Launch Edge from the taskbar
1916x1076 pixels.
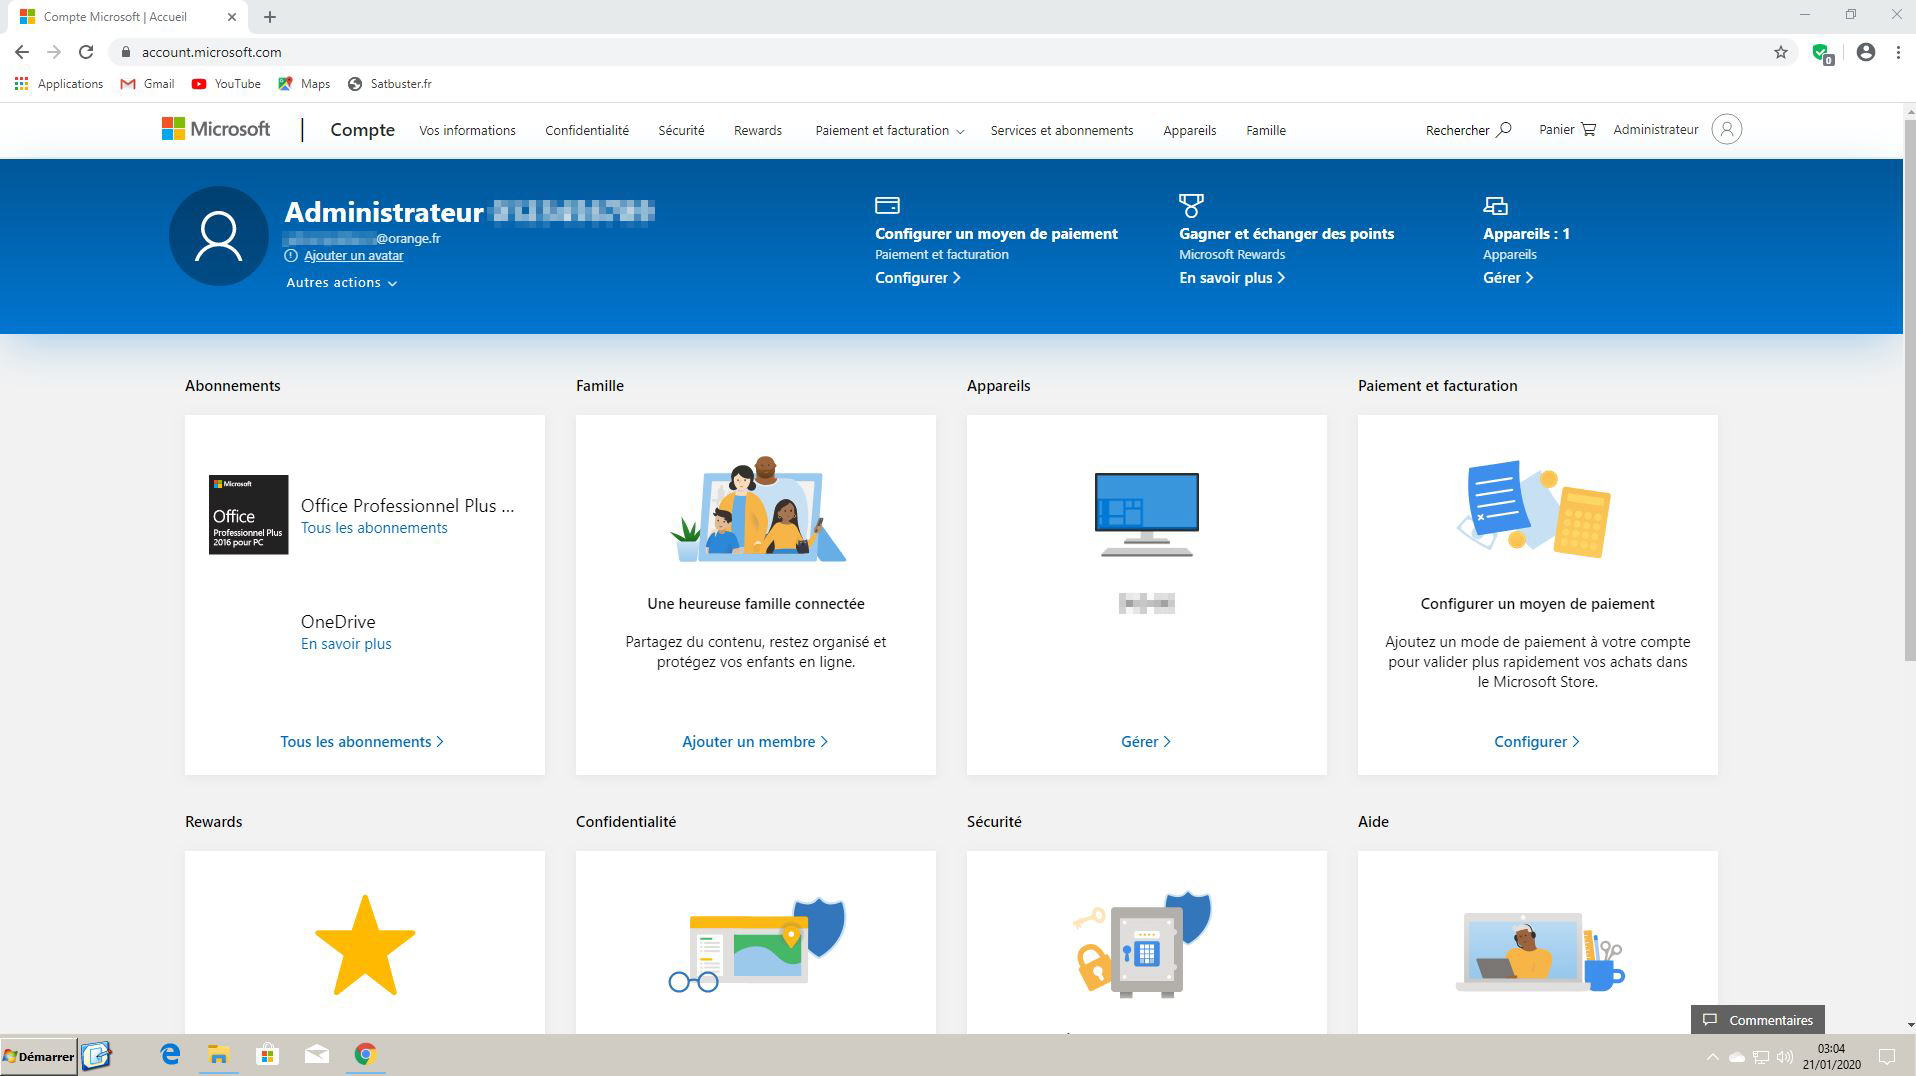[x=170, y=1054]
